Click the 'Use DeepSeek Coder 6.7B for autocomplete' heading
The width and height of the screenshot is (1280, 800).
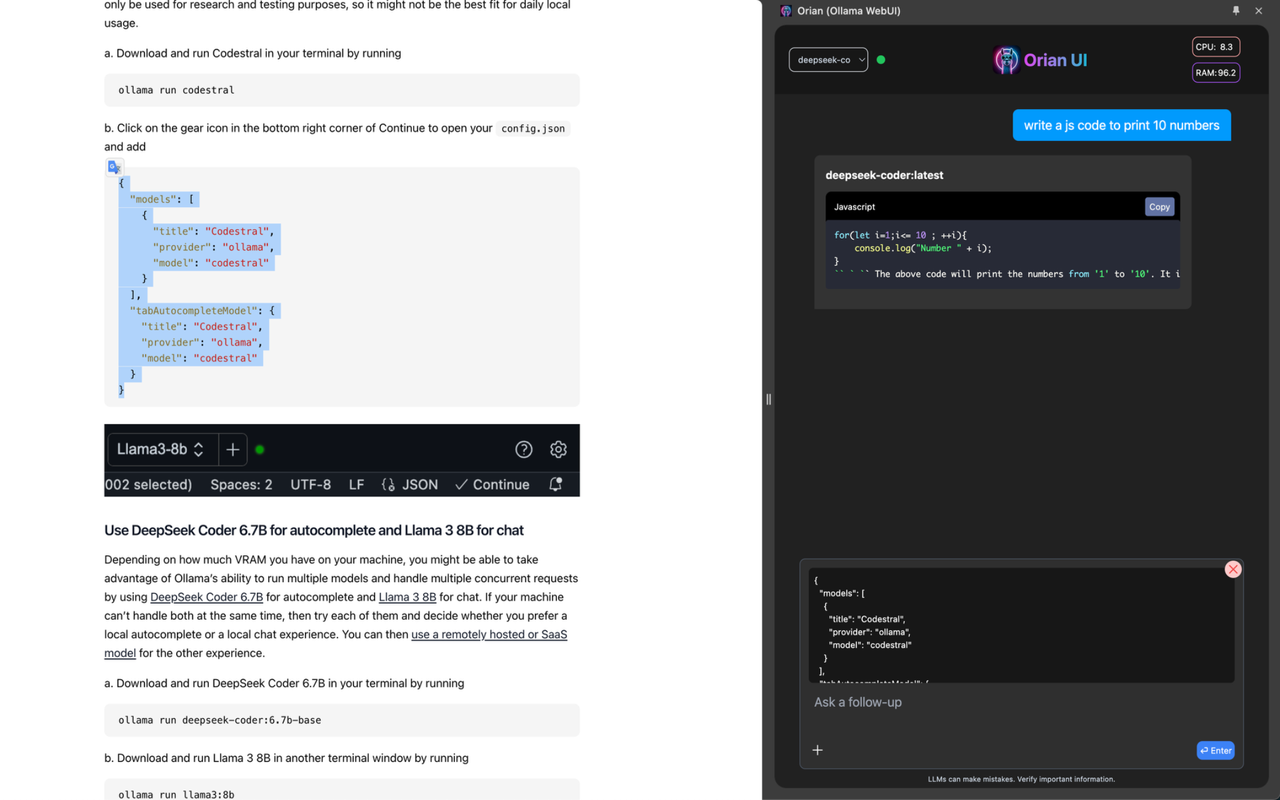click(314, 530)
